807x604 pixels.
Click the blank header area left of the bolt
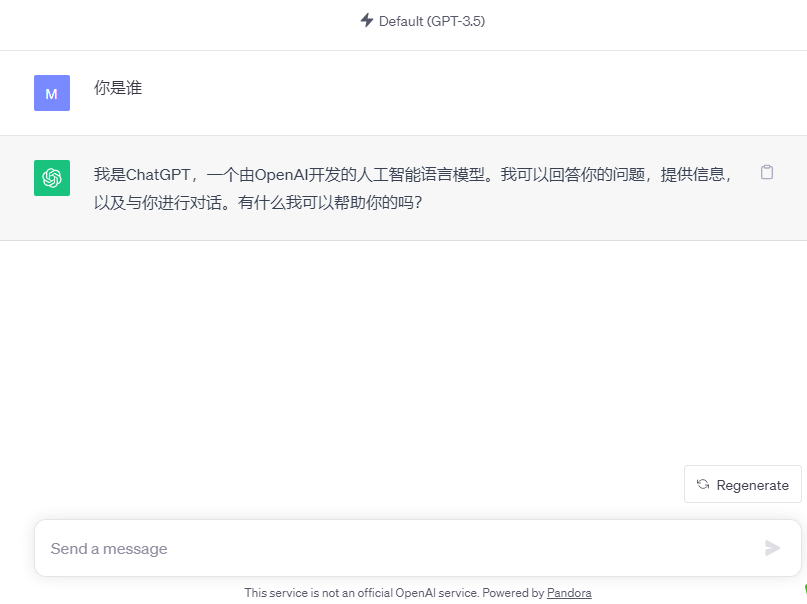tap(180, 22)
